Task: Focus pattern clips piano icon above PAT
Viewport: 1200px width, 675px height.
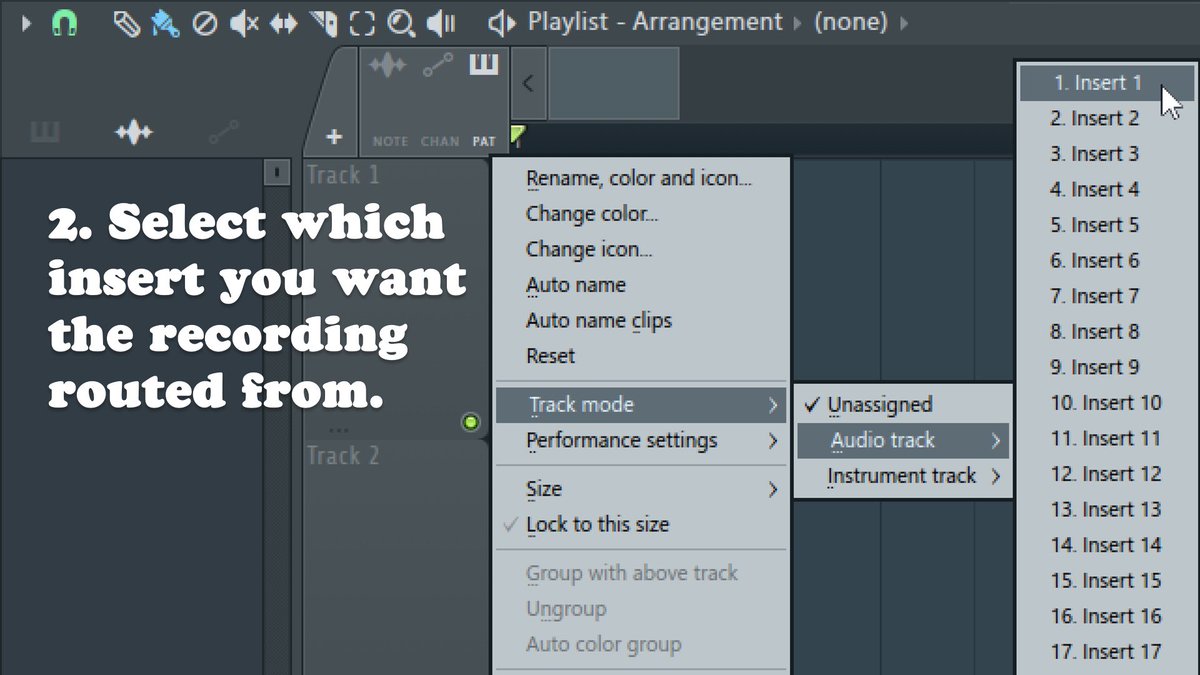Action: 484,65
